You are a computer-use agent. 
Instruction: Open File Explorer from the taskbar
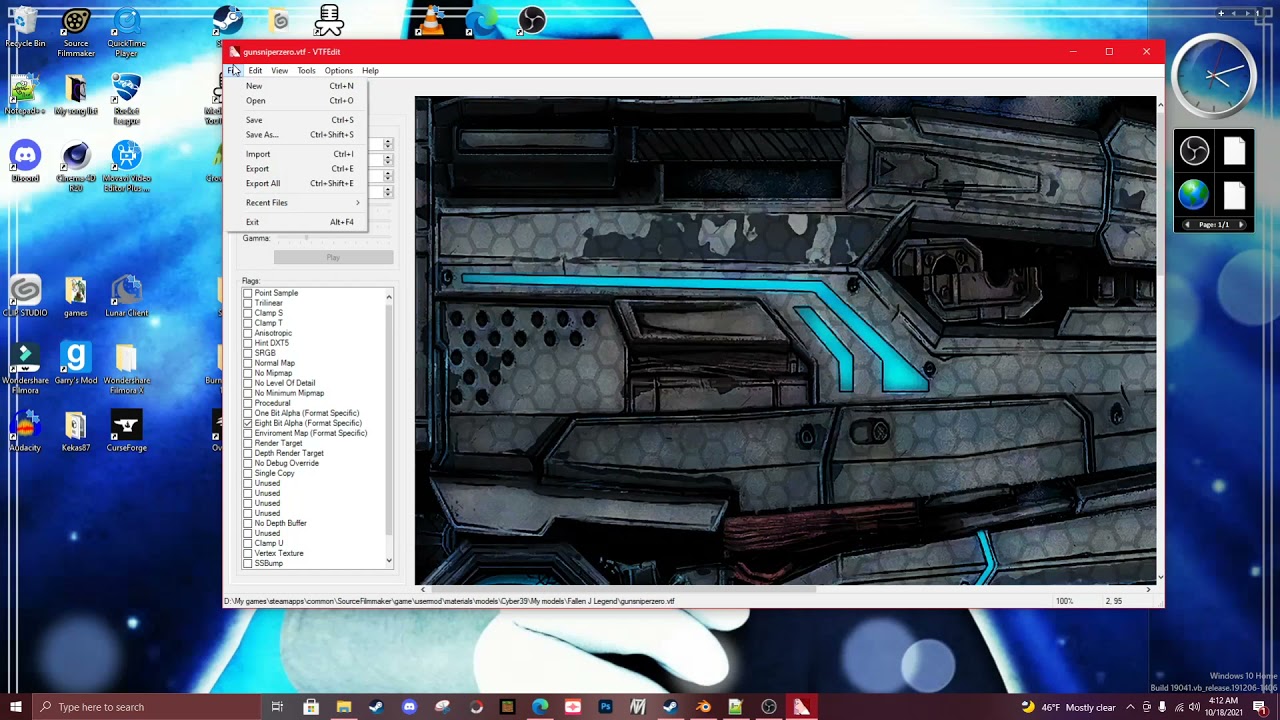(343, 707)
